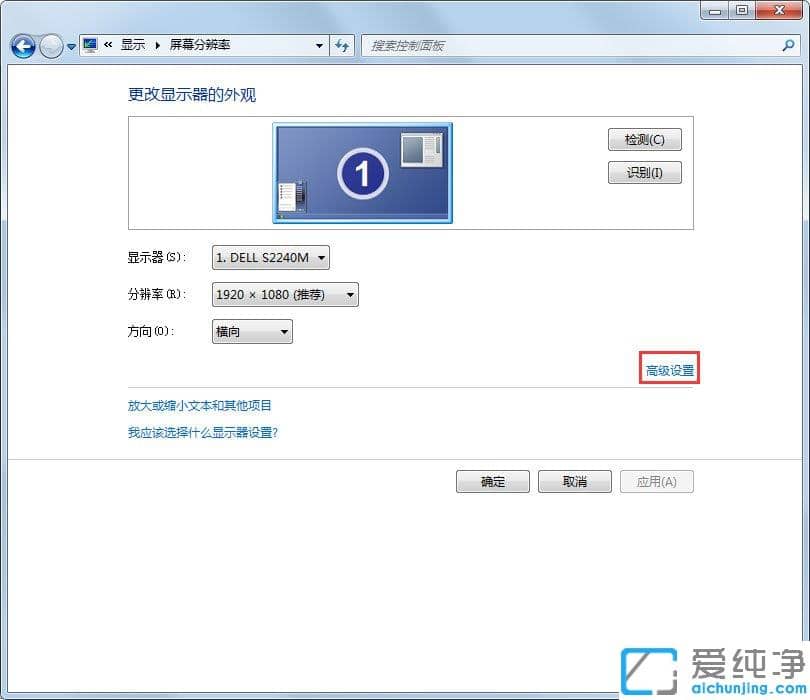Viewport: 810px width, 700px height.
Task: Click the 确定 OK button
Action: pos(492,481)
